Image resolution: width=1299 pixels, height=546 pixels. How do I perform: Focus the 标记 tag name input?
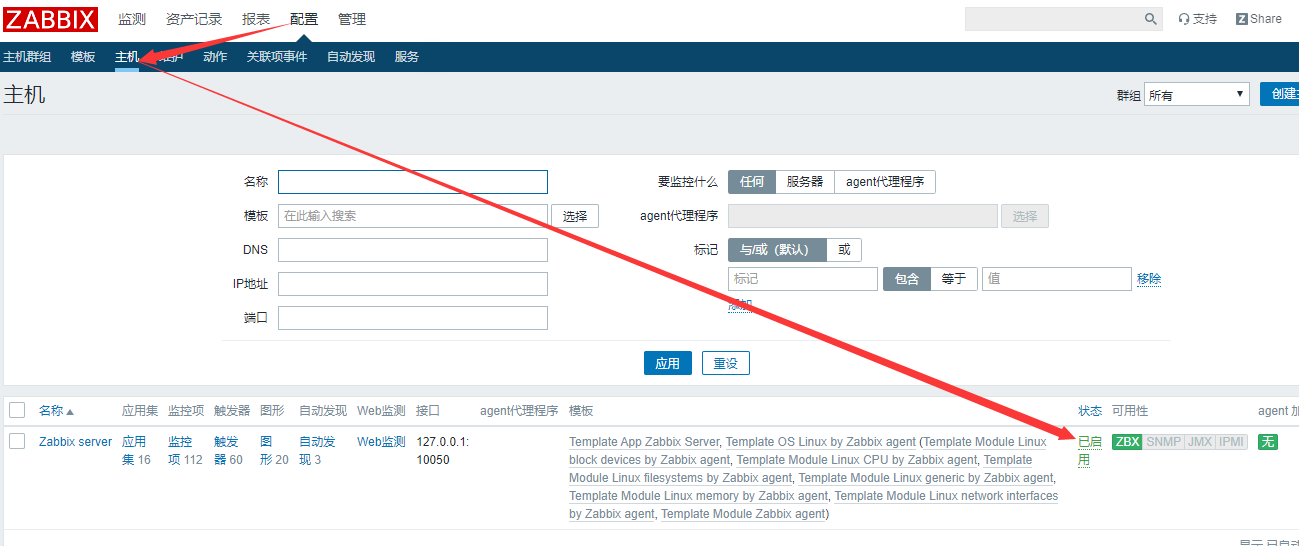click(803, 279)
